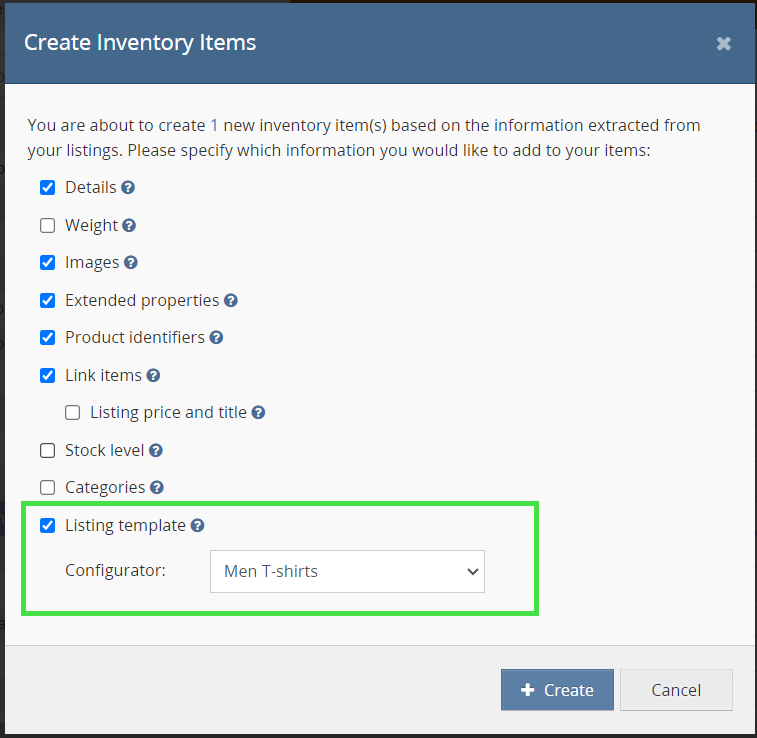Image resolution: width=757 pixels, height=738 pixels.
Task: Click Cancel to dismiss the dialog
Action: coord(676,690)
